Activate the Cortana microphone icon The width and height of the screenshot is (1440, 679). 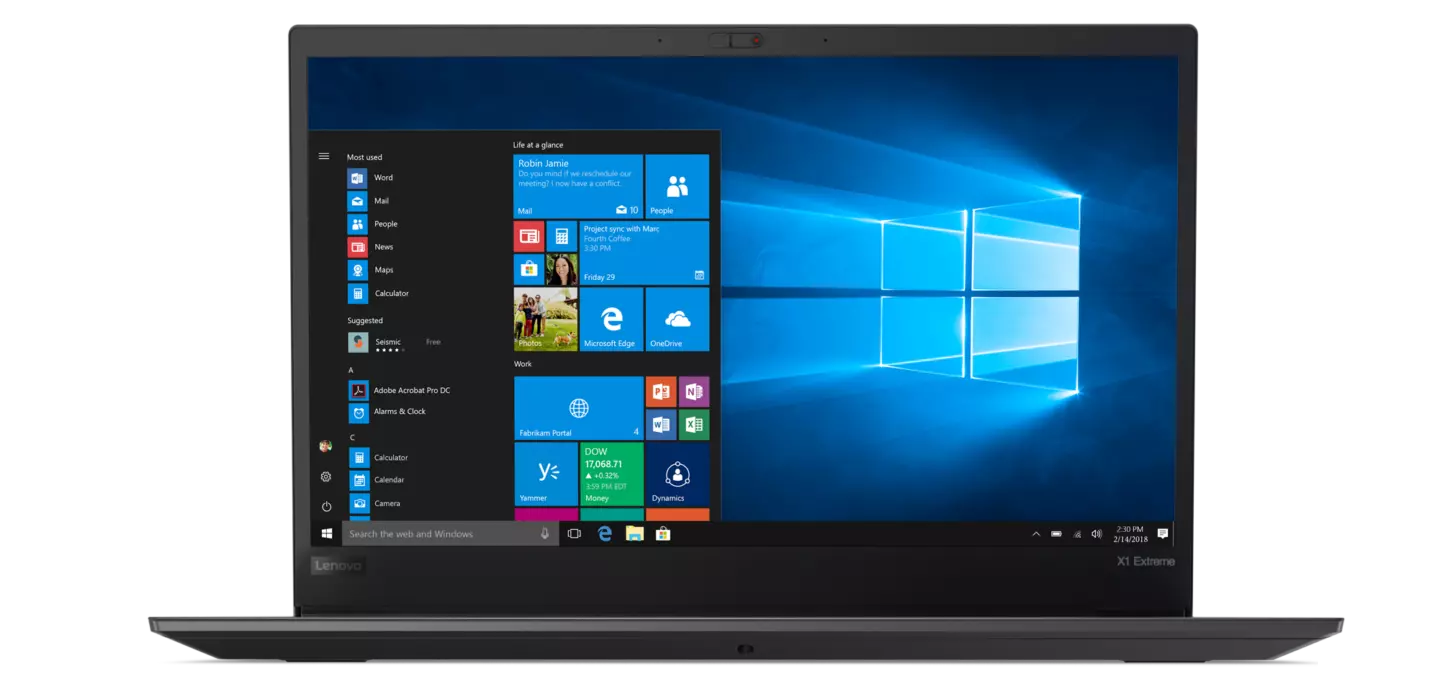pyautogui.click(x=545, y=534)
